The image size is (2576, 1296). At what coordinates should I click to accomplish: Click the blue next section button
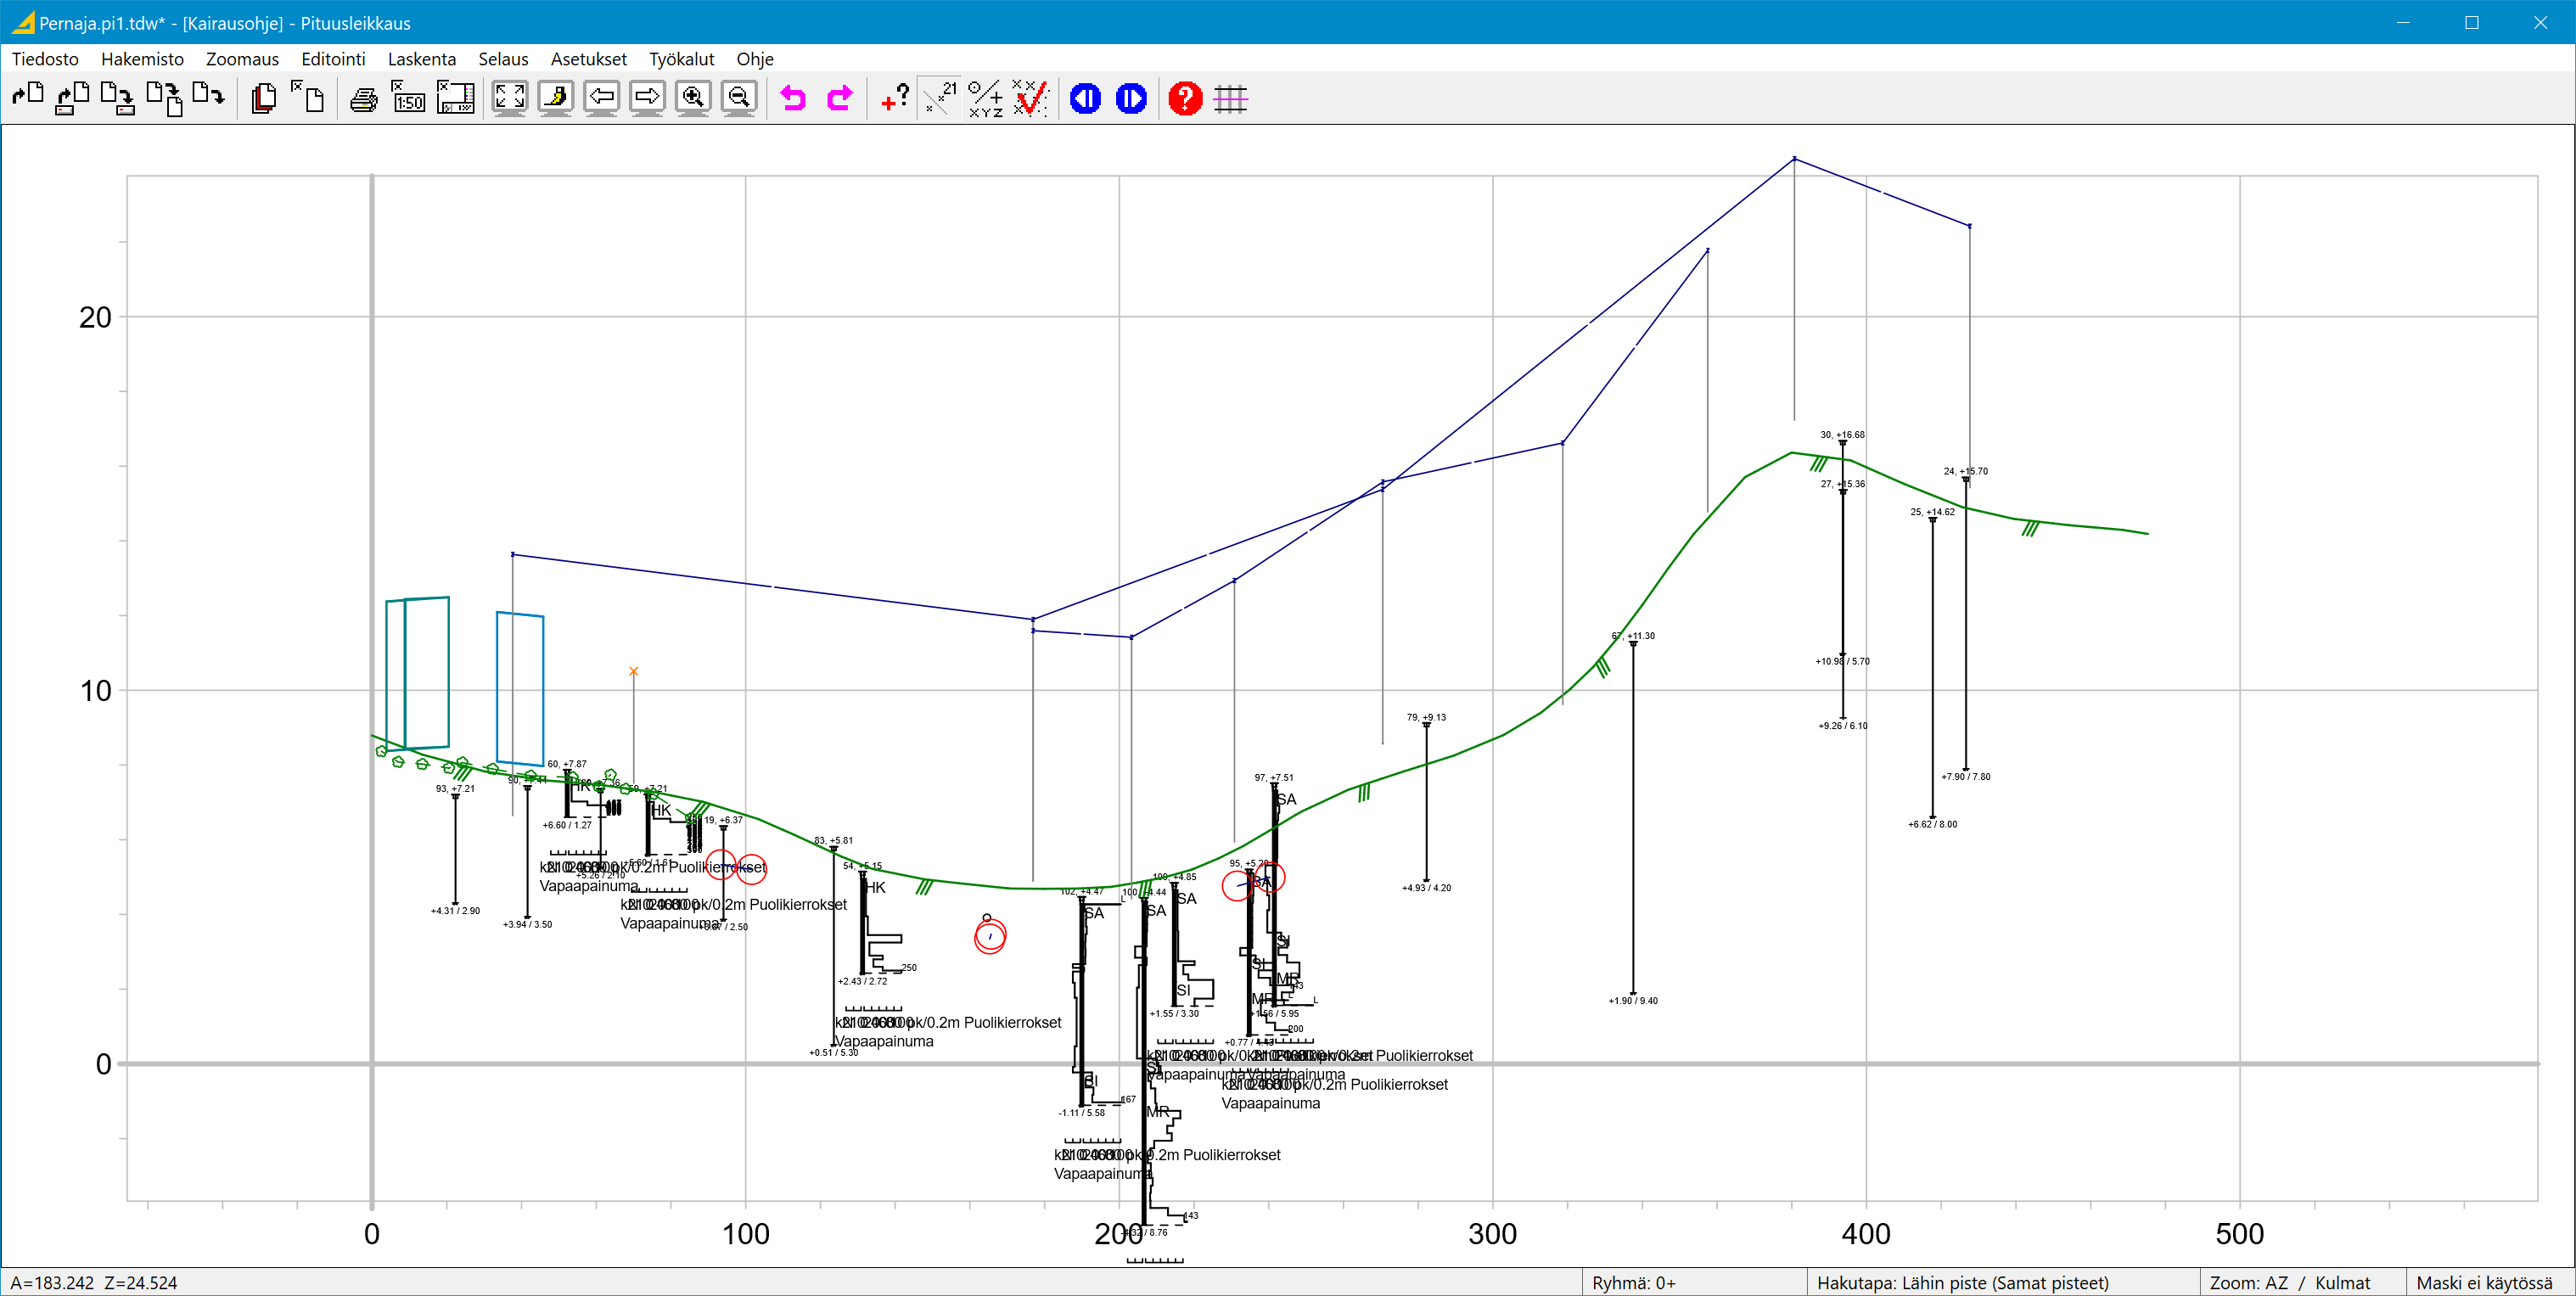[x=1131, y=98]
